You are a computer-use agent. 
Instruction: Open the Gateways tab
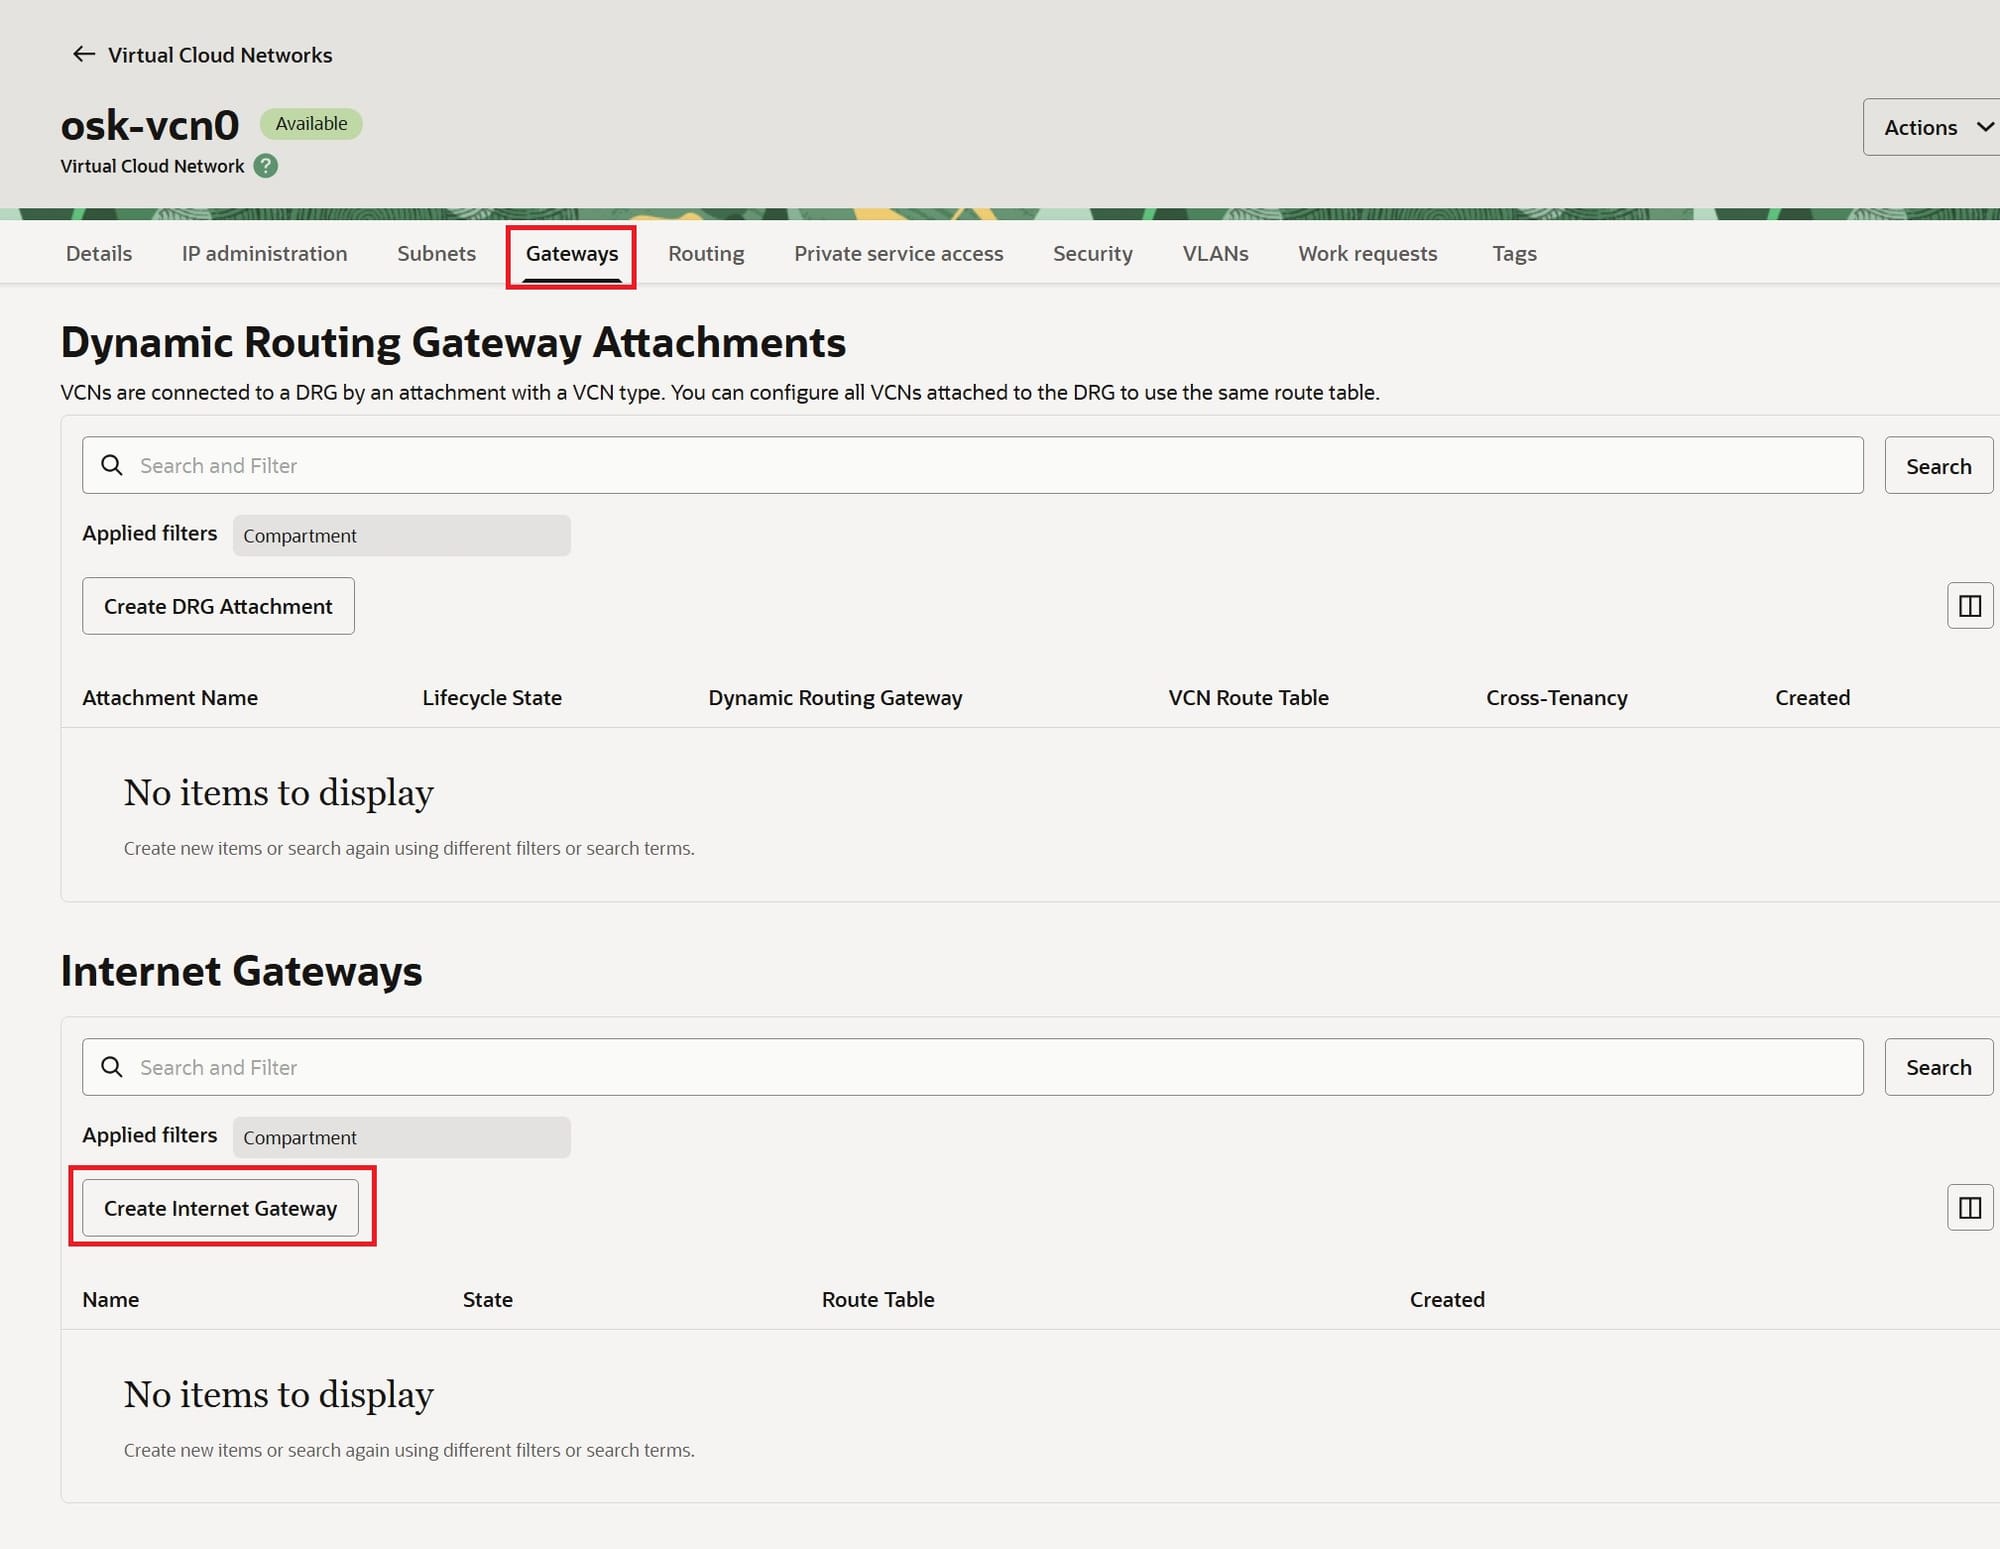571,254
